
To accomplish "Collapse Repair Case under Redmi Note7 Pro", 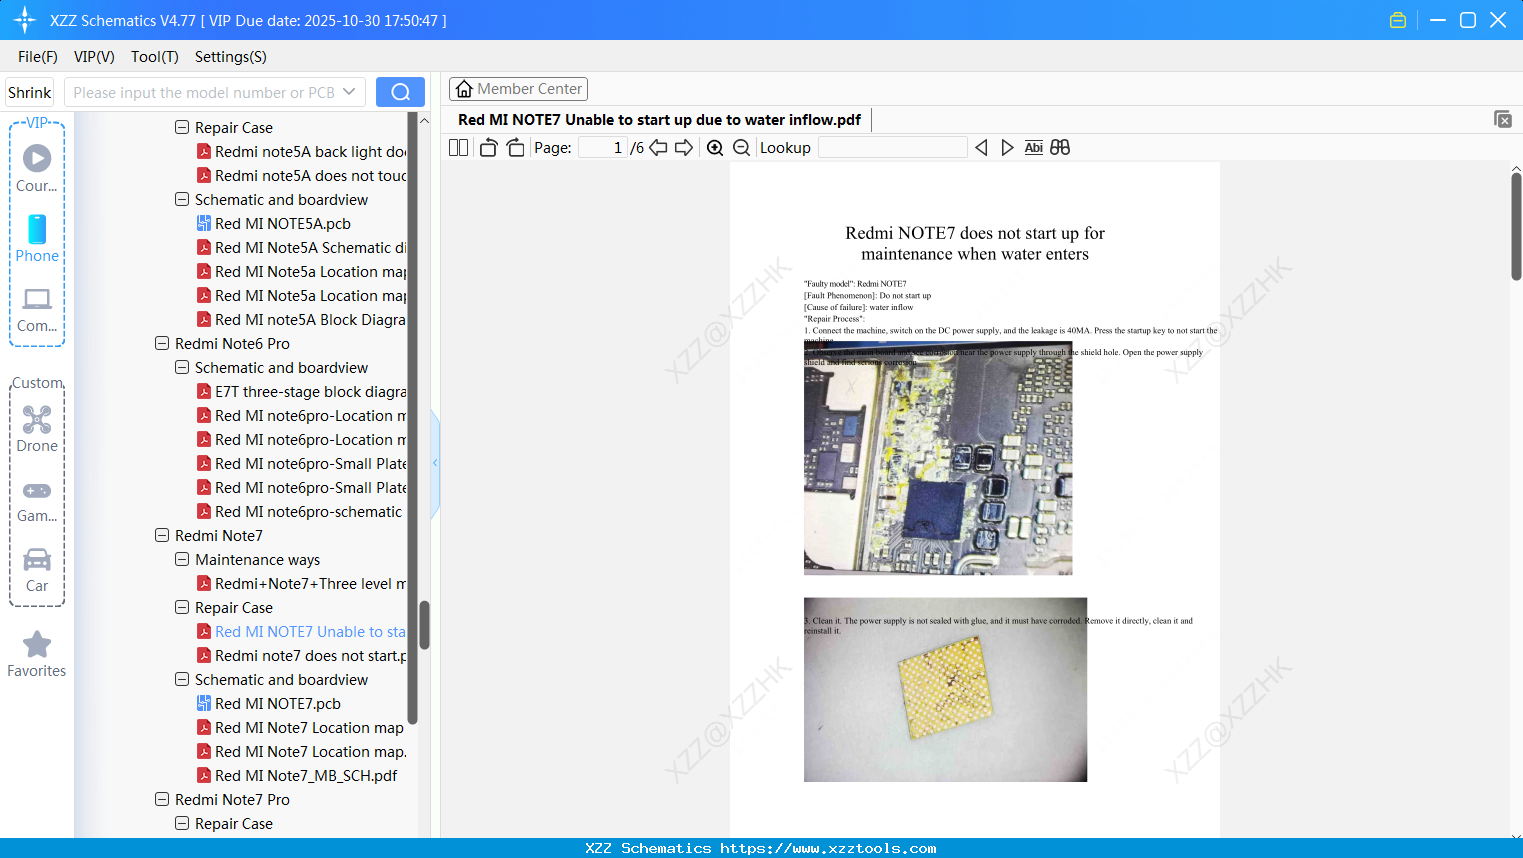I will (x=182, y=824).
